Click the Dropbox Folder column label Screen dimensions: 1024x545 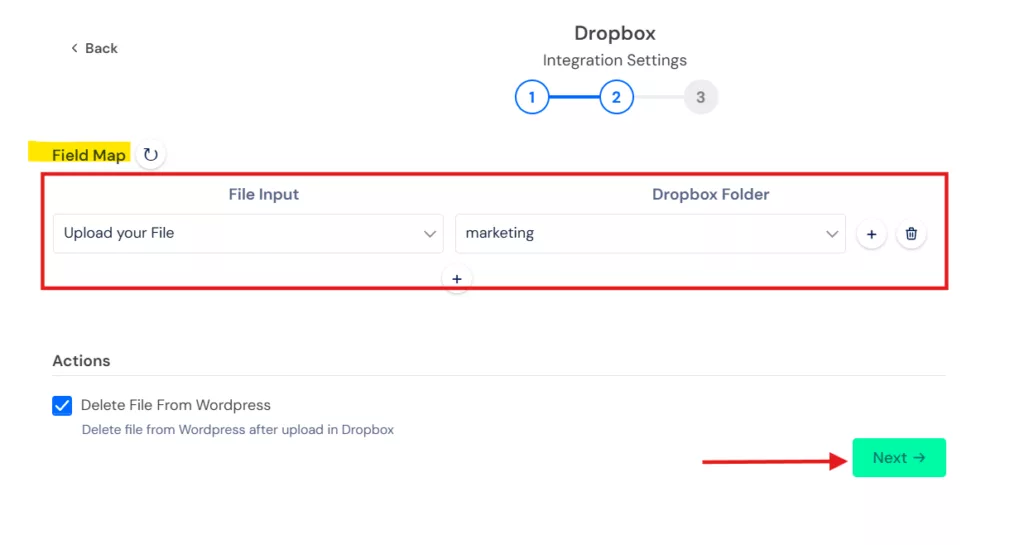[x=711, y=195]
